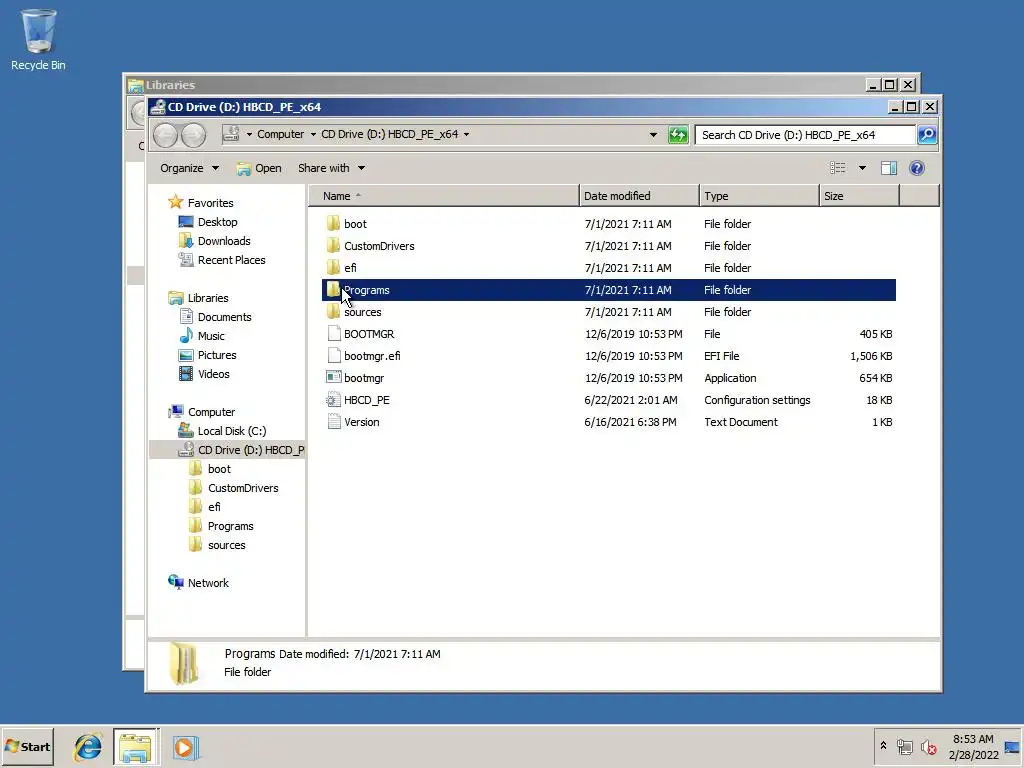Expand the CD Drive breadcrumb arrow

(x=466, y=134)
